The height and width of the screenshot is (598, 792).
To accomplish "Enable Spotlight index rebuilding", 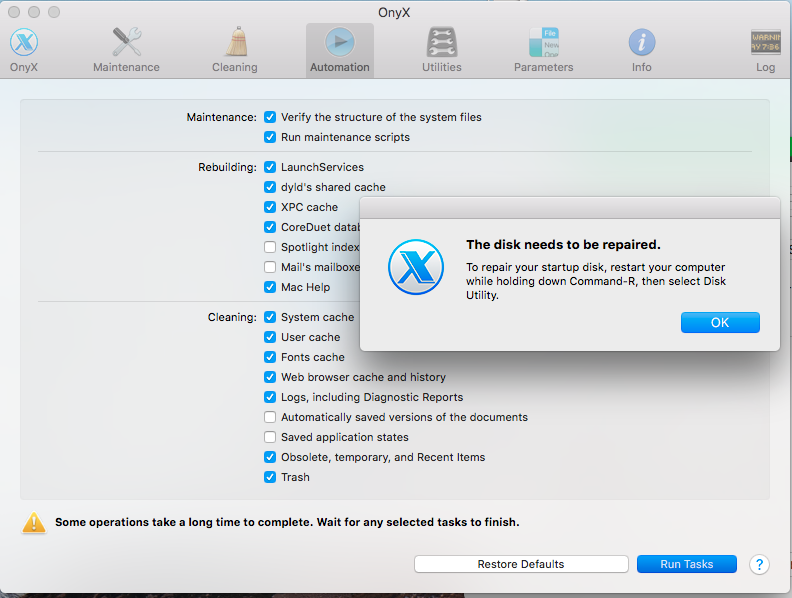I will (270, 247).
